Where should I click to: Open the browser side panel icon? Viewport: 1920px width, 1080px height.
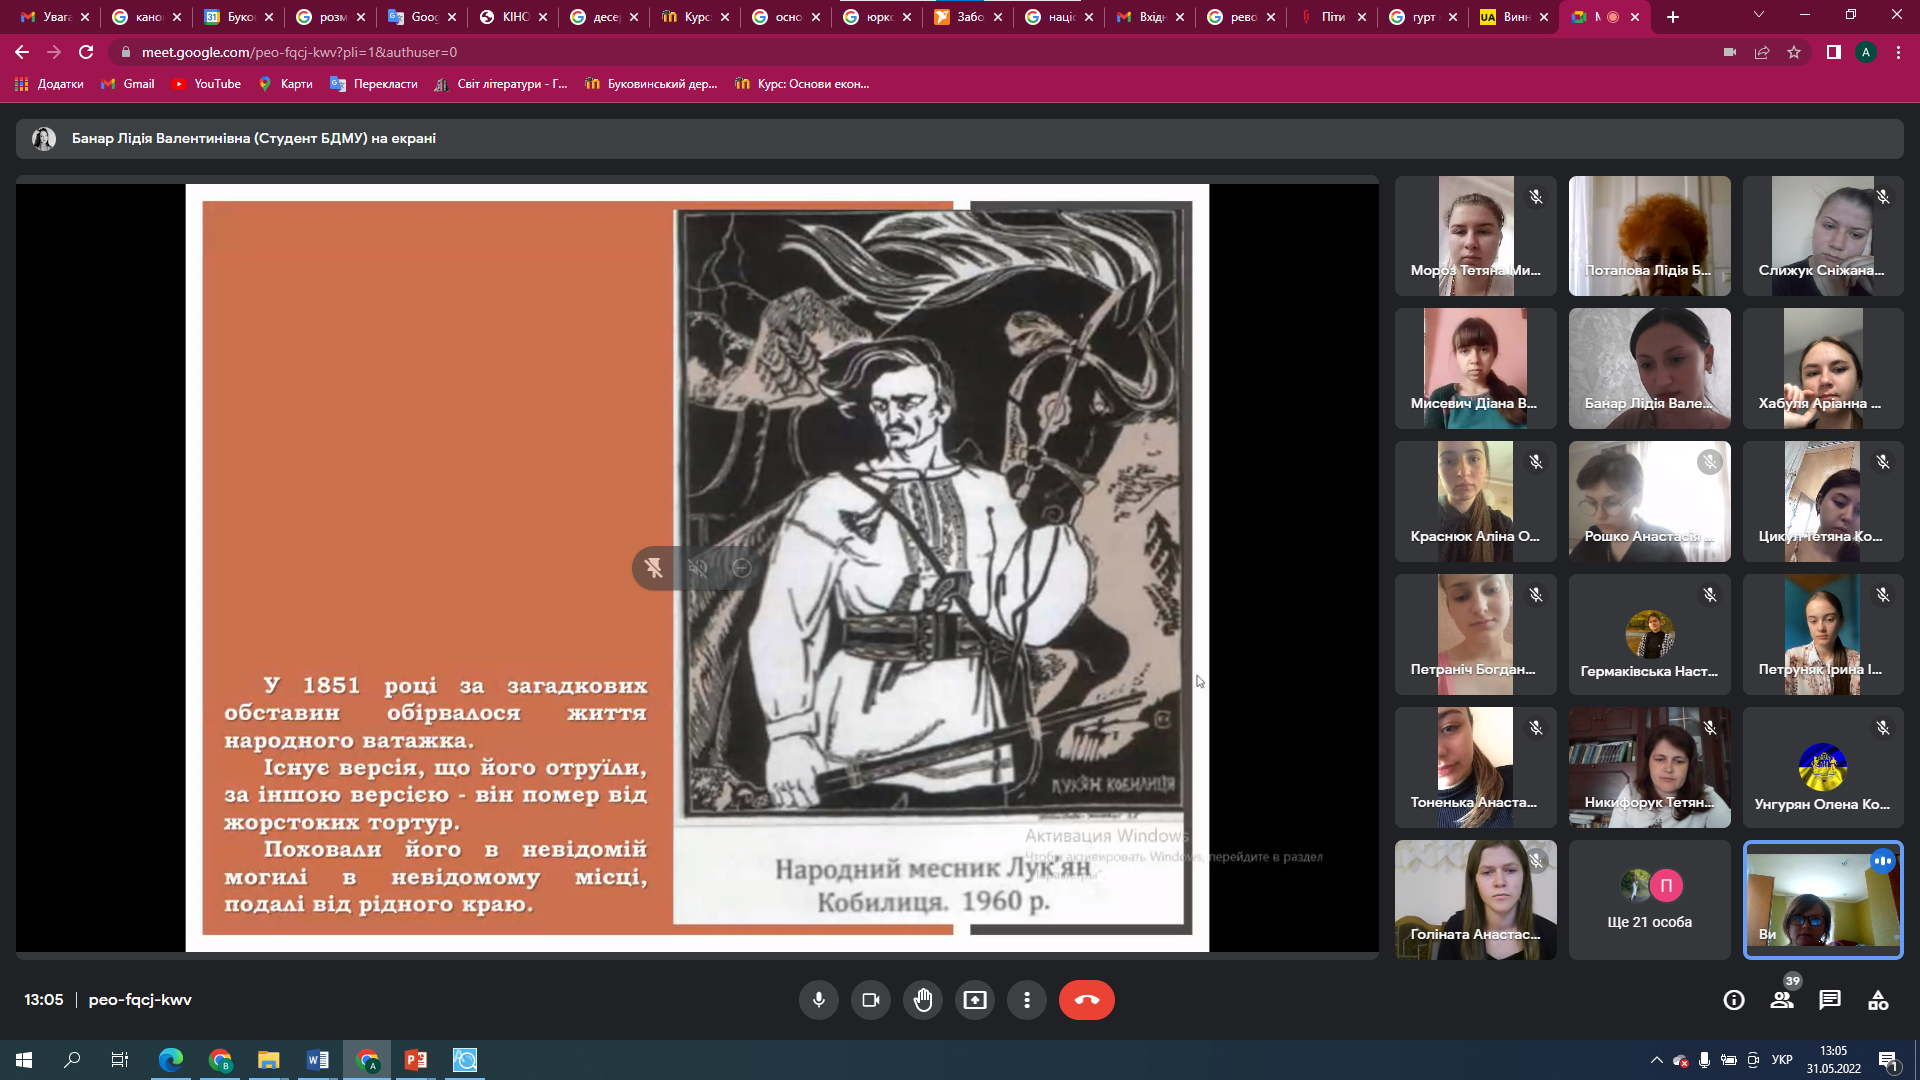click(1834, 52)
